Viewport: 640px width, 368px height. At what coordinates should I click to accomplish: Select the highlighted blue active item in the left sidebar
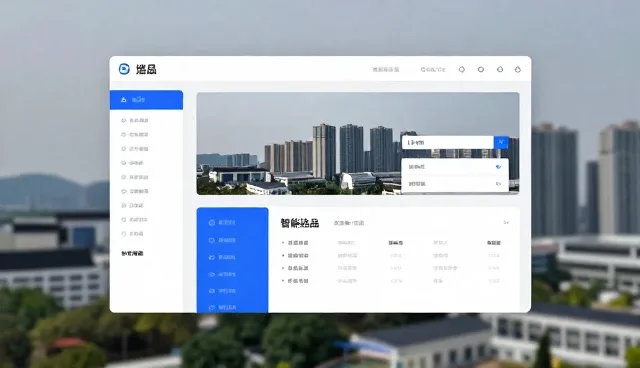coord(146,100)
